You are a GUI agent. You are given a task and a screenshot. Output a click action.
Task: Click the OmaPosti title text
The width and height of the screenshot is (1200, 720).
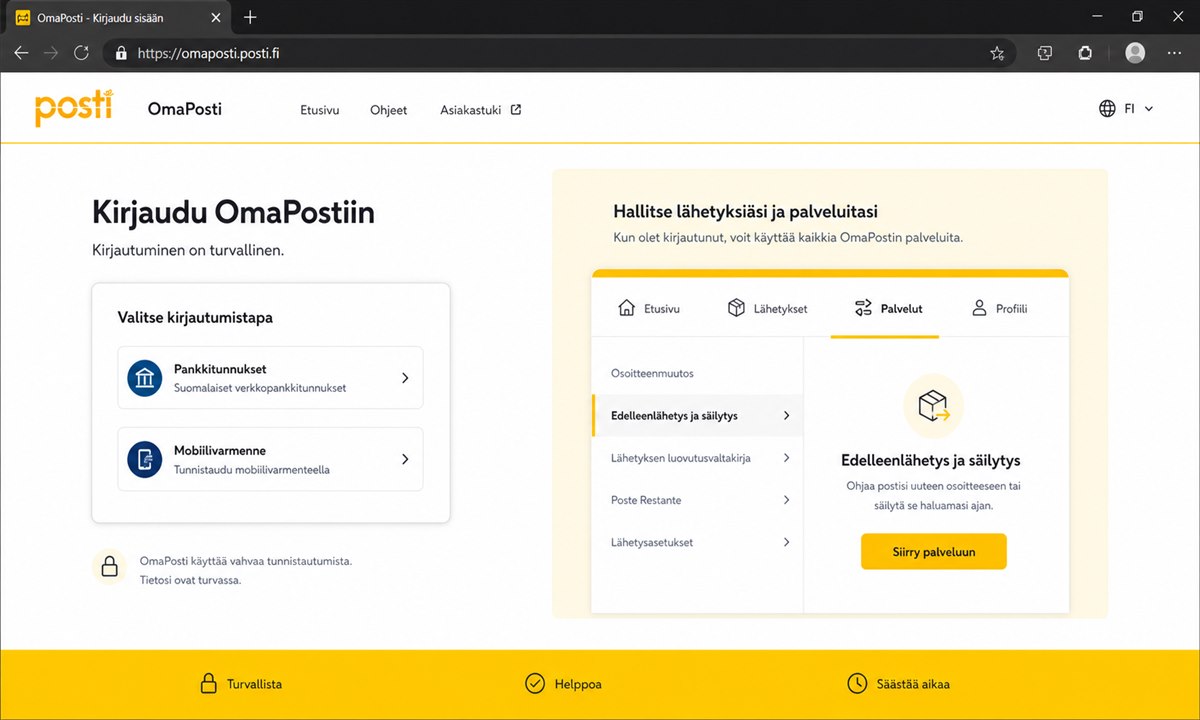point(184,109)
